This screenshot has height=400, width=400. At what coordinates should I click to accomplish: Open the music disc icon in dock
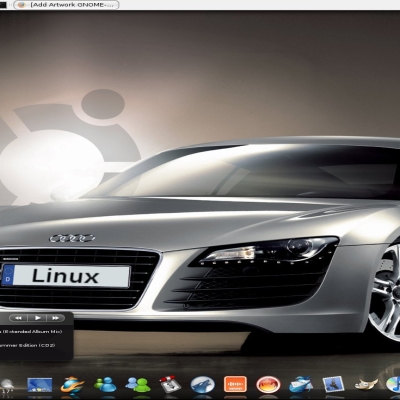coord(393,385)
